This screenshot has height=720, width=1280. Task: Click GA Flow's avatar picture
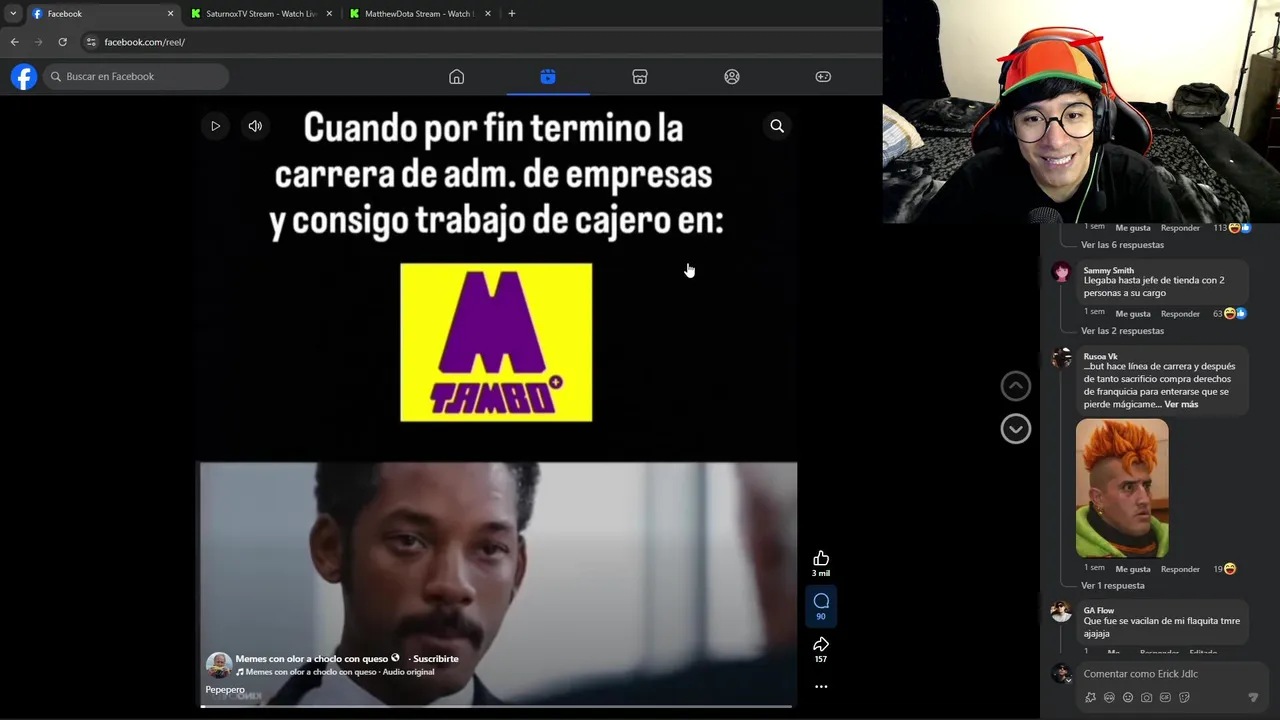tap(1061, 612)
